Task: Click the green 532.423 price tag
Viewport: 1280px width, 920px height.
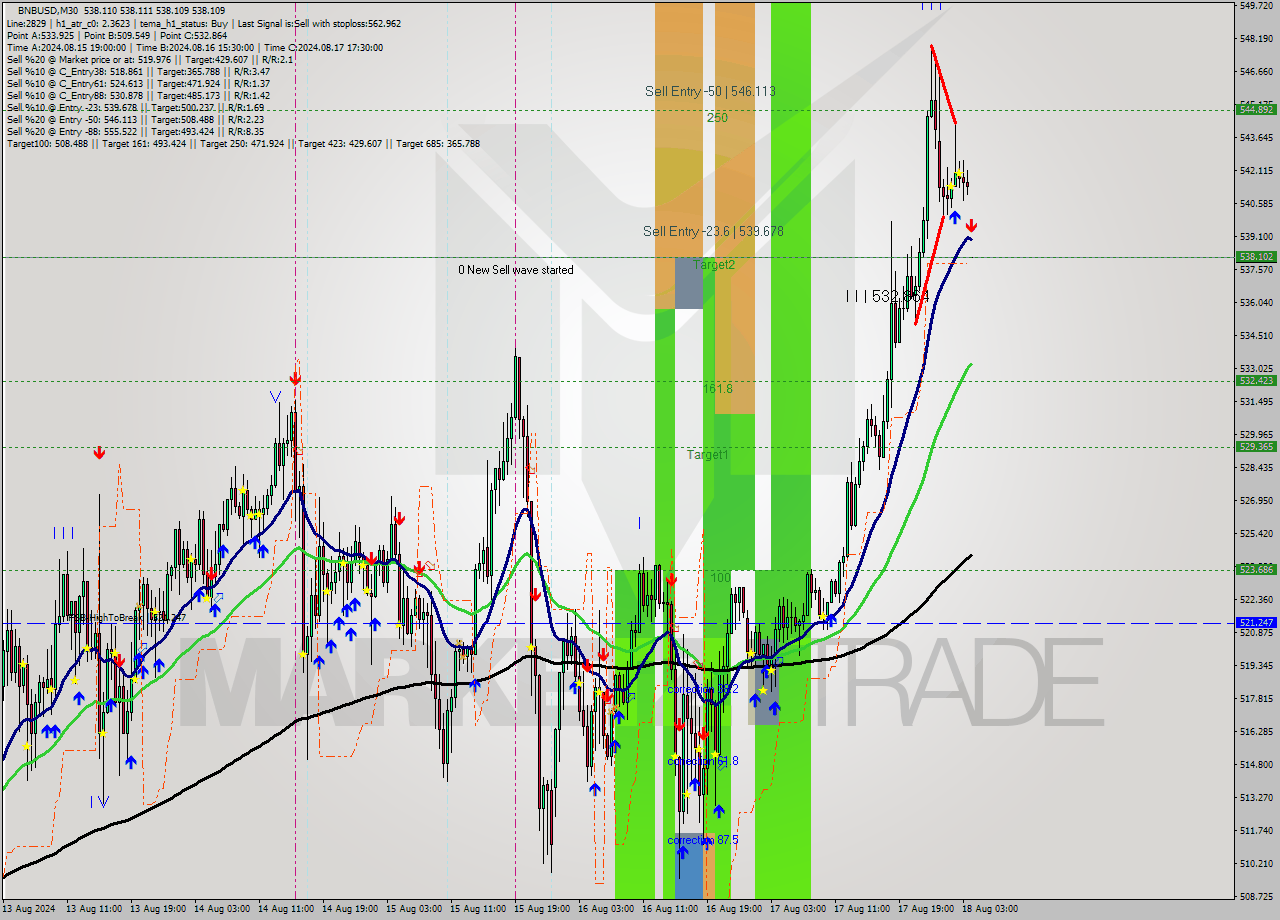Action: pyautogui.click(x=1256, y=380)
